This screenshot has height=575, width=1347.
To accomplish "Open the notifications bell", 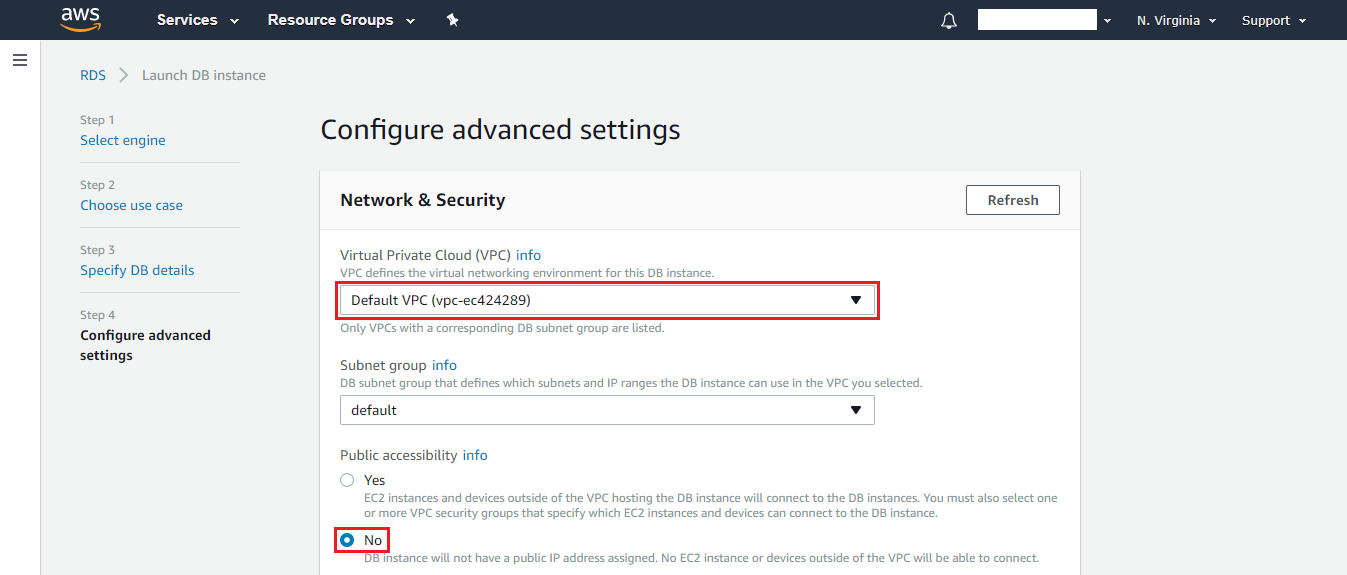I will [x=949, y=21].
